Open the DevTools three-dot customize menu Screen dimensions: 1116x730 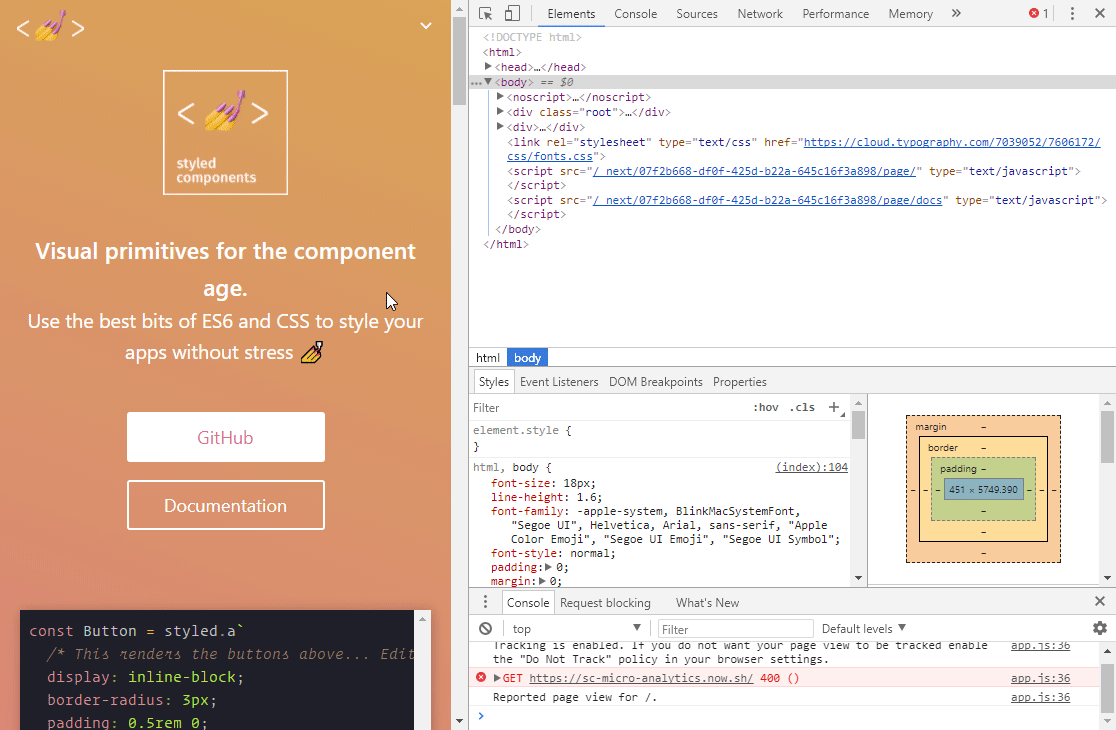coord(1072,14)
